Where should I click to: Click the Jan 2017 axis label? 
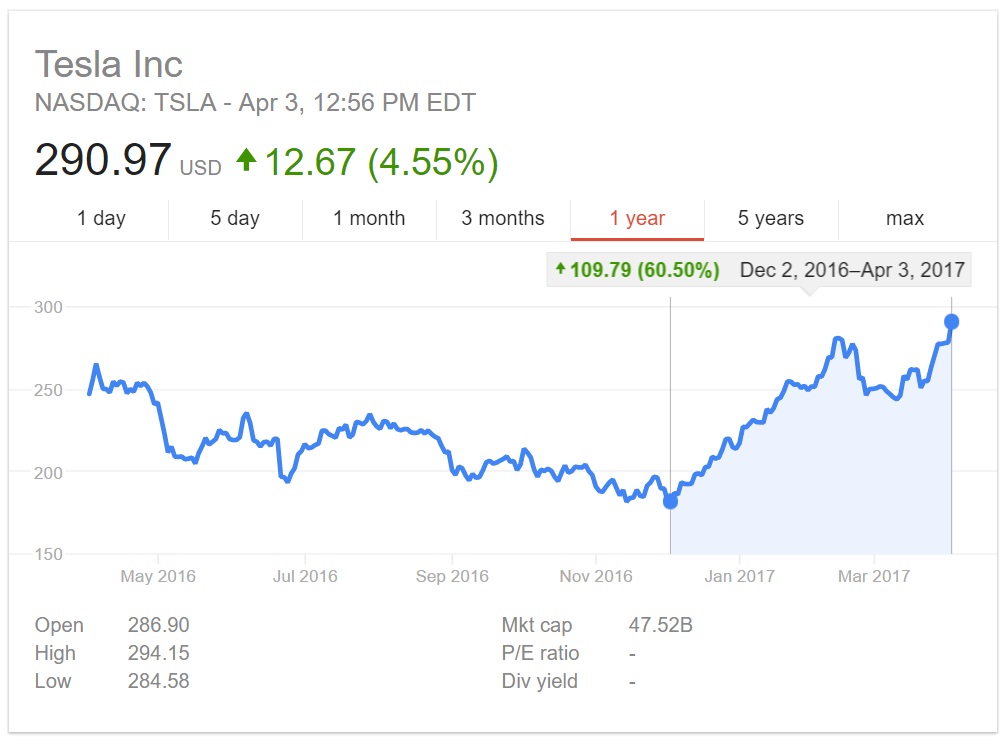pos(739,576)
